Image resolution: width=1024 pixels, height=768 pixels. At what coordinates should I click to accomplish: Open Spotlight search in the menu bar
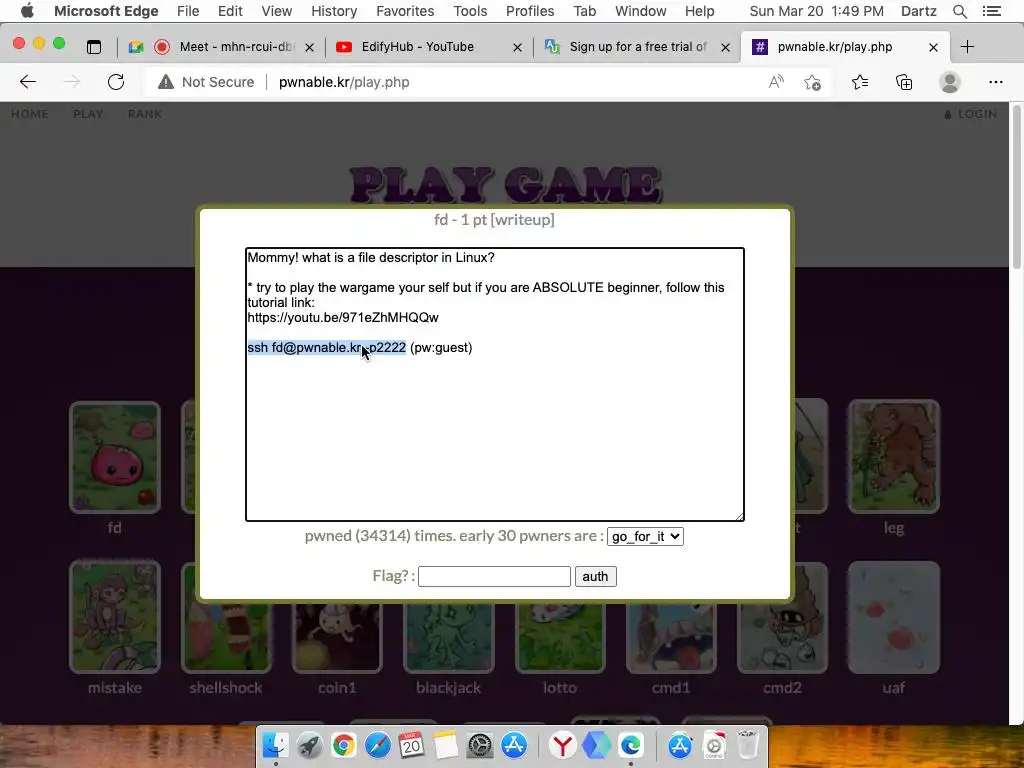pos(959,11)
